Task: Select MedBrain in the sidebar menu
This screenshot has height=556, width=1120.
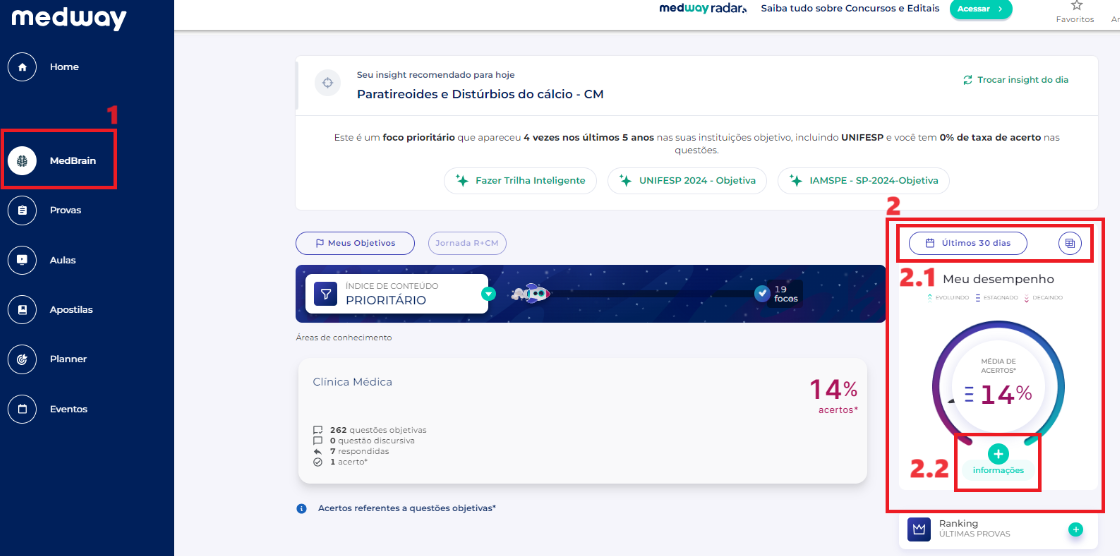Action: pos(73,161)
